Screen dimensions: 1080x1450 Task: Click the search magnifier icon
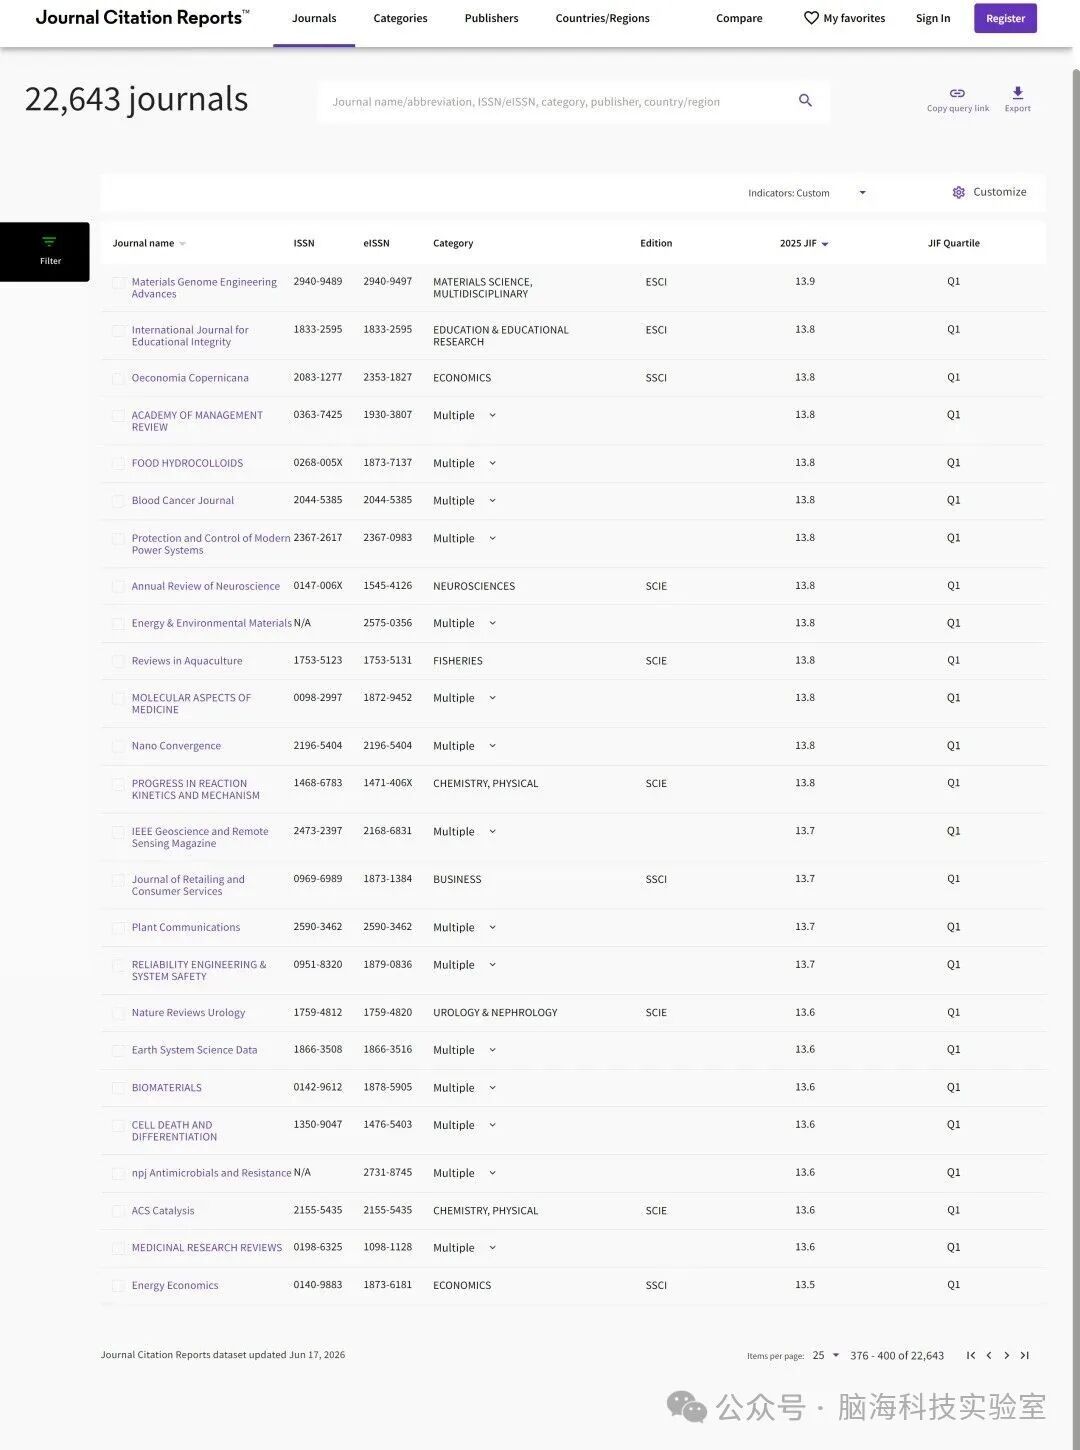(805, 100)
